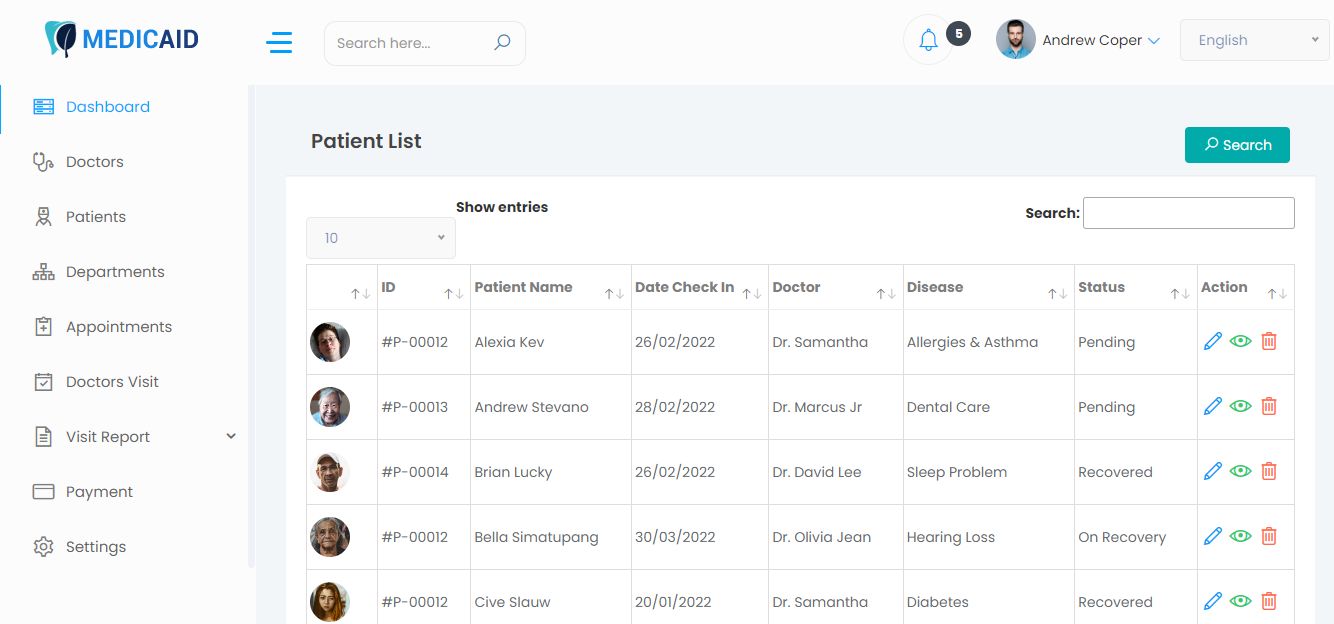
Task: Go to Appointments in the sidebar
Action: click(x=118, y=327)
